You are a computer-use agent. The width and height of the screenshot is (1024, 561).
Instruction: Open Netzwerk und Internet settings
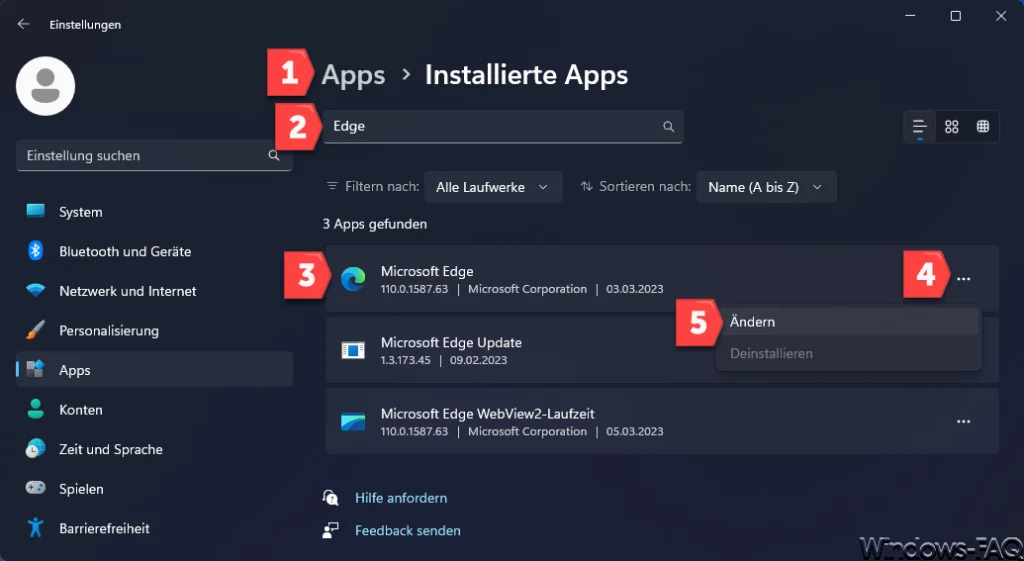pos(154,291)
